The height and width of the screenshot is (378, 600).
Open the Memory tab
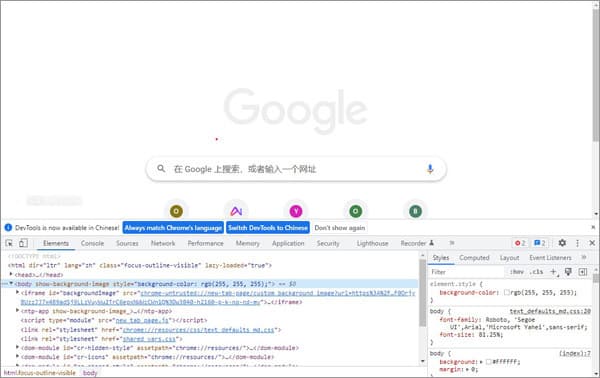tap(248, 243)
